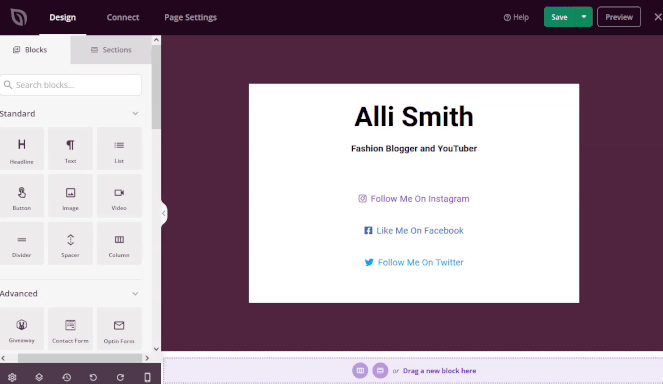Click the Instagram icon beside Follow Me
The height and width of the screenshot is (384, 663).
click(x=362, y=198)
